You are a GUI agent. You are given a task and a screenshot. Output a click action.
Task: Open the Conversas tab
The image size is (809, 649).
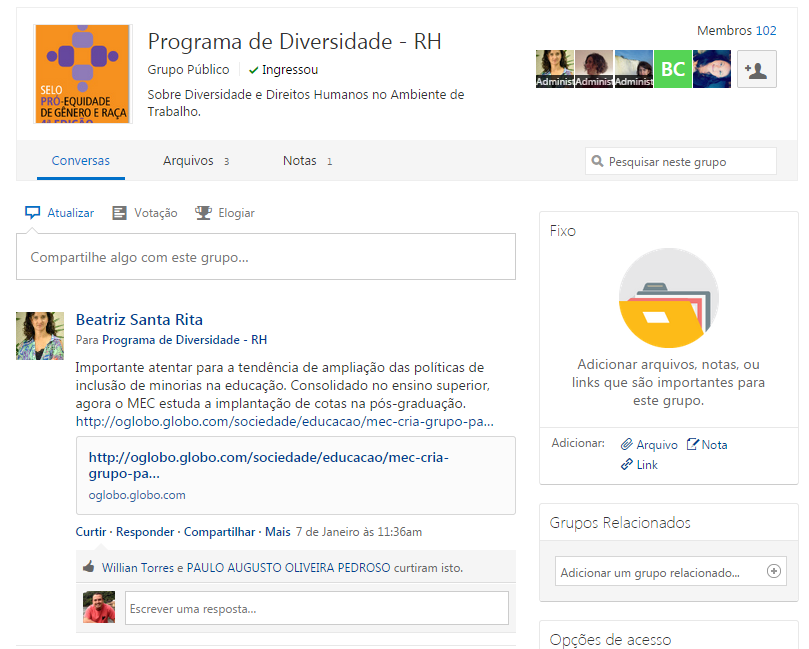tap(81, 161)
